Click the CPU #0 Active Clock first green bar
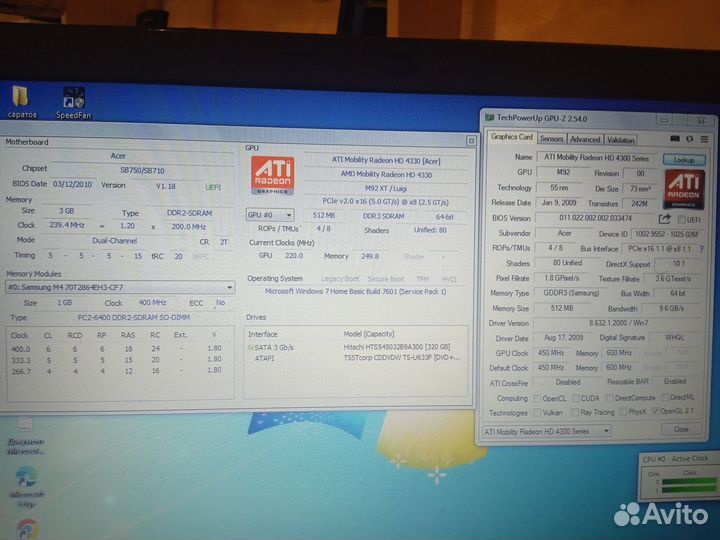Viewport: 720px width, 540px height. point(689,482)
